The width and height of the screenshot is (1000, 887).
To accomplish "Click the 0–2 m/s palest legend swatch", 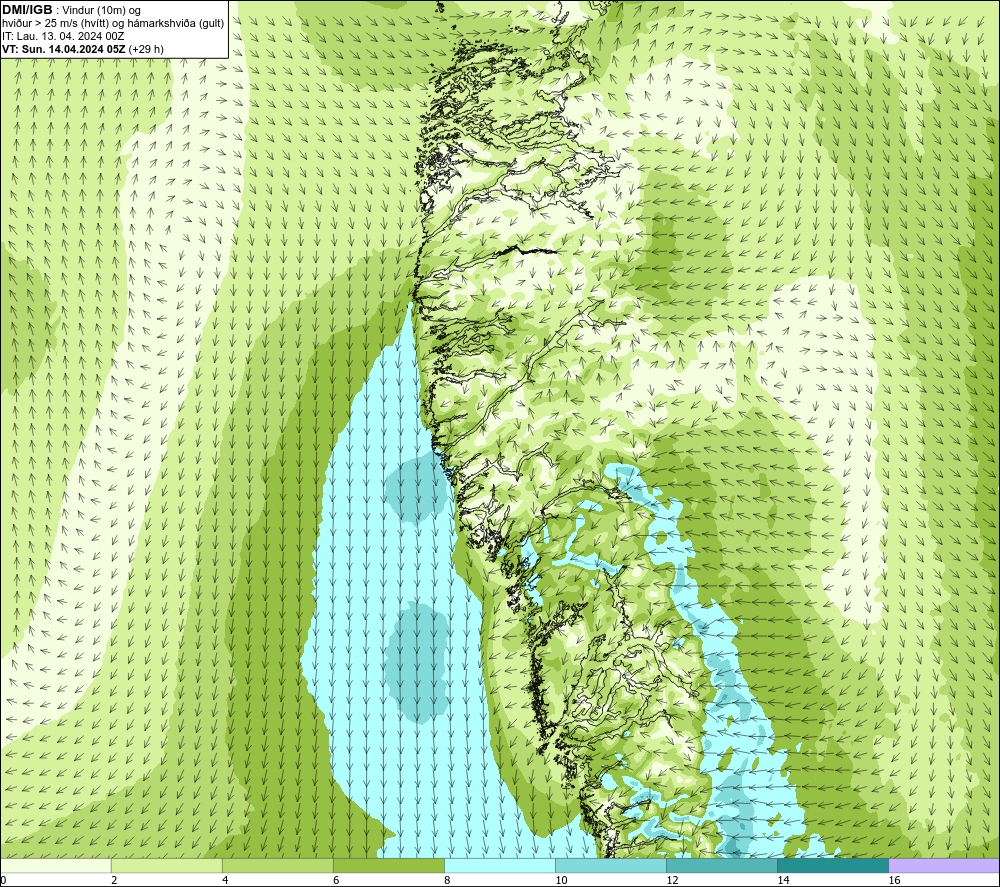I will click(x=56, y=866).
